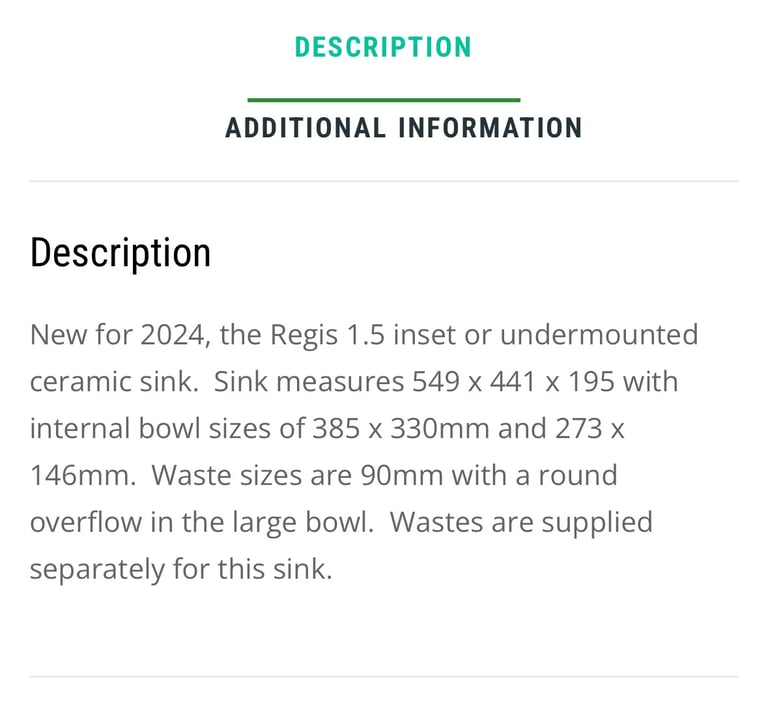The height and width of the screenshot is (705, 768).
Task: Switch to the ADDITIONAL INFORMATION tab
Action: click(x=404, y=128)
